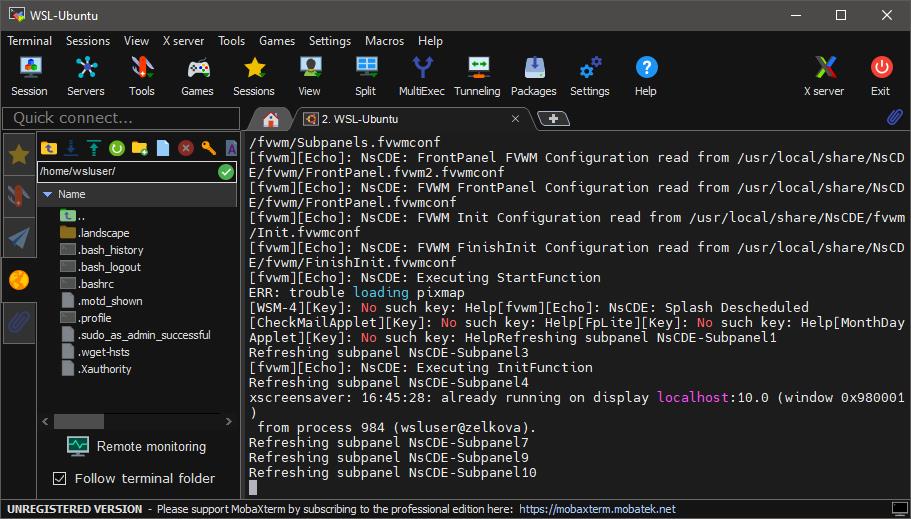Open the Sessions menu
The width and height of the screenshot is (911, 519).
coord(88,41)
